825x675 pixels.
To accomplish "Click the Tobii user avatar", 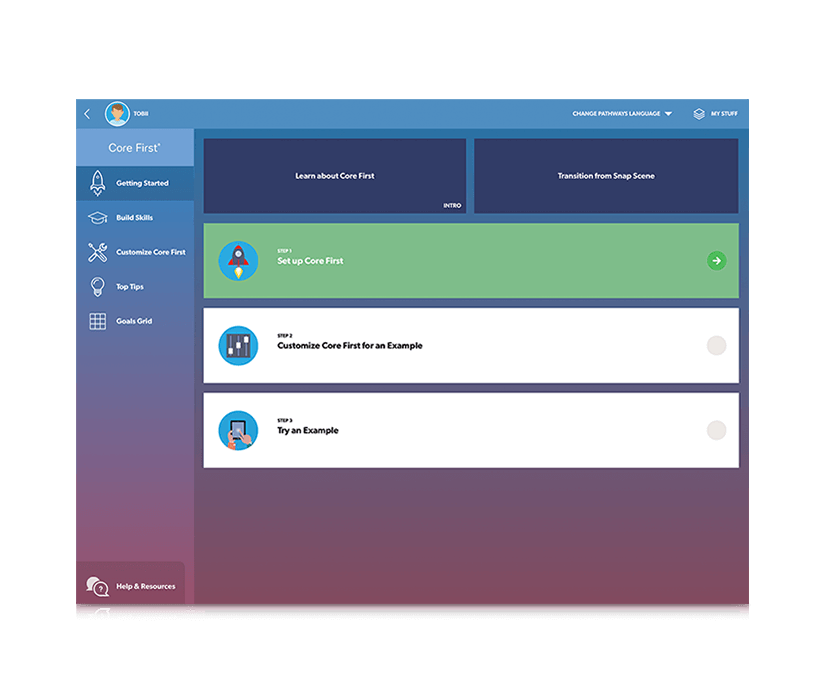I will click(x=117, y=113).
